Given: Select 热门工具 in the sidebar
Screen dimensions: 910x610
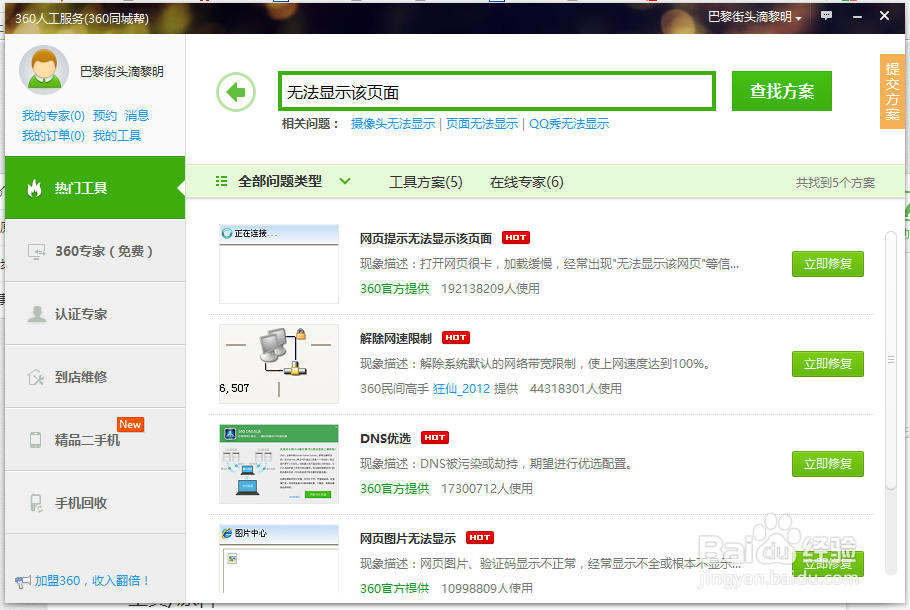Looking at the screenshot, I should [x=95, y=187].
